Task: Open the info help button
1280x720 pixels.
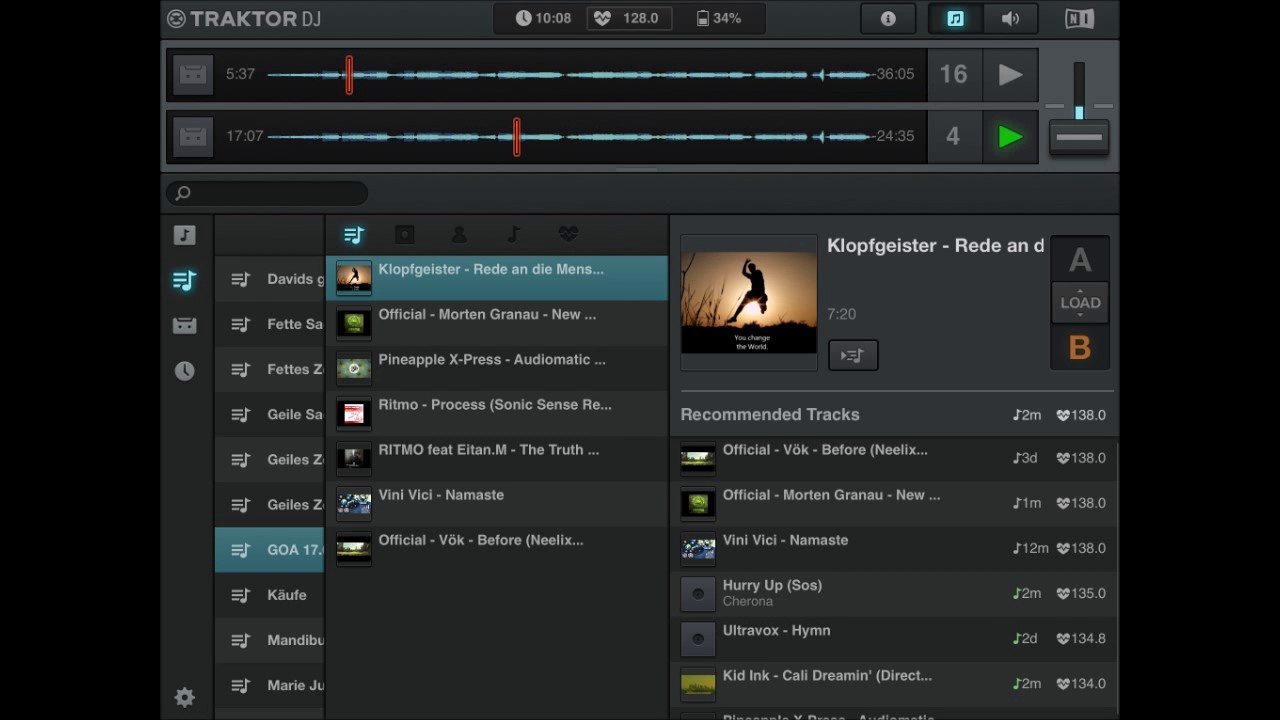Action: click(x=888, y=19)
